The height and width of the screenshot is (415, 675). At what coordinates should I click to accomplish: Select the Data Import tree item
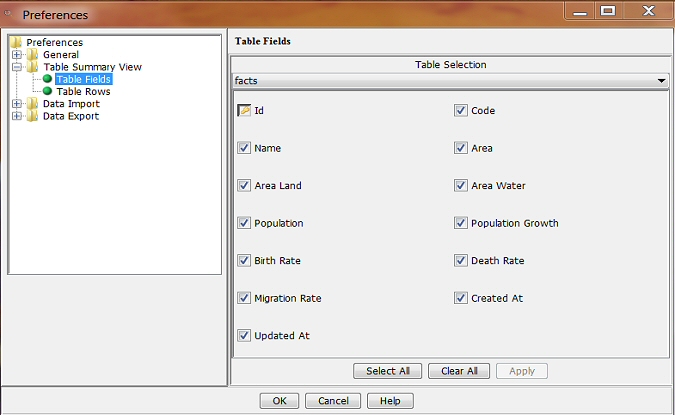point(71,104)
